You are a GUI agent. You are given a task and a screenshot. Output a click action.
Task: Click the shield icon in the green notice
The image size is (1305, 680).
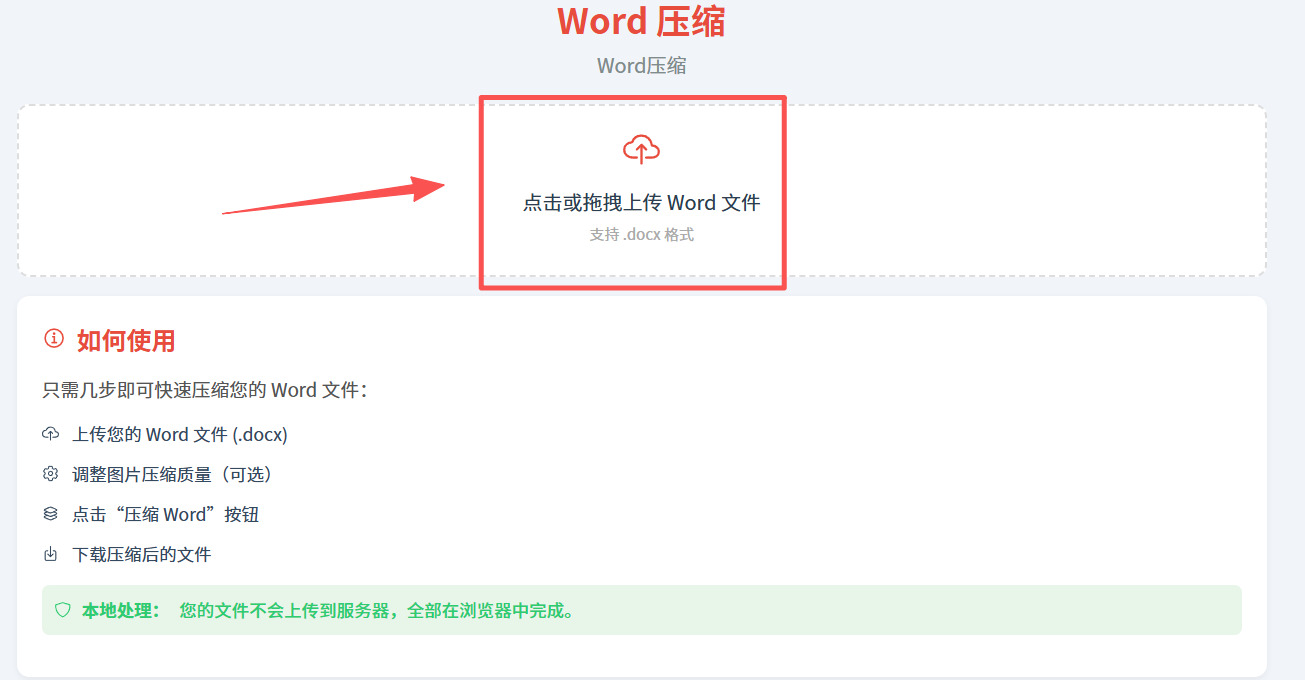(63, 610)
